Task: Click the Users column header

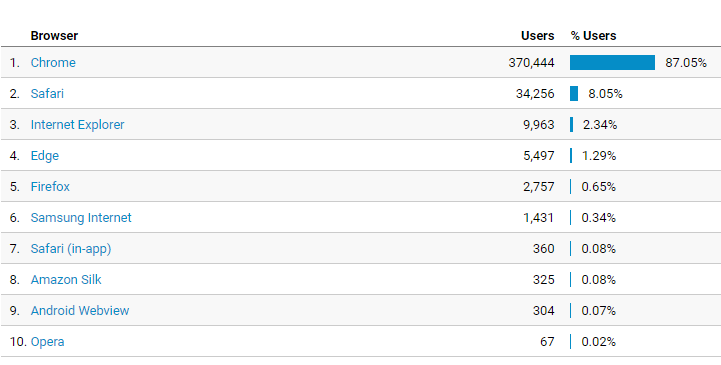Action: [x=538, y=36]
